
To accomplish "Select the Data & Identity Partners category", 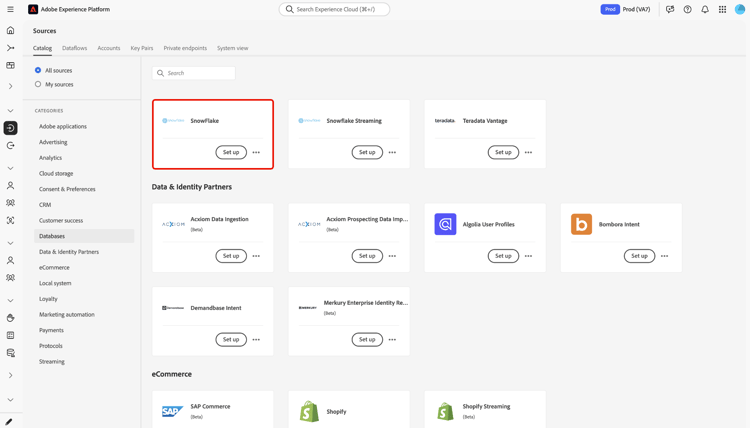I will click(69, 252).
